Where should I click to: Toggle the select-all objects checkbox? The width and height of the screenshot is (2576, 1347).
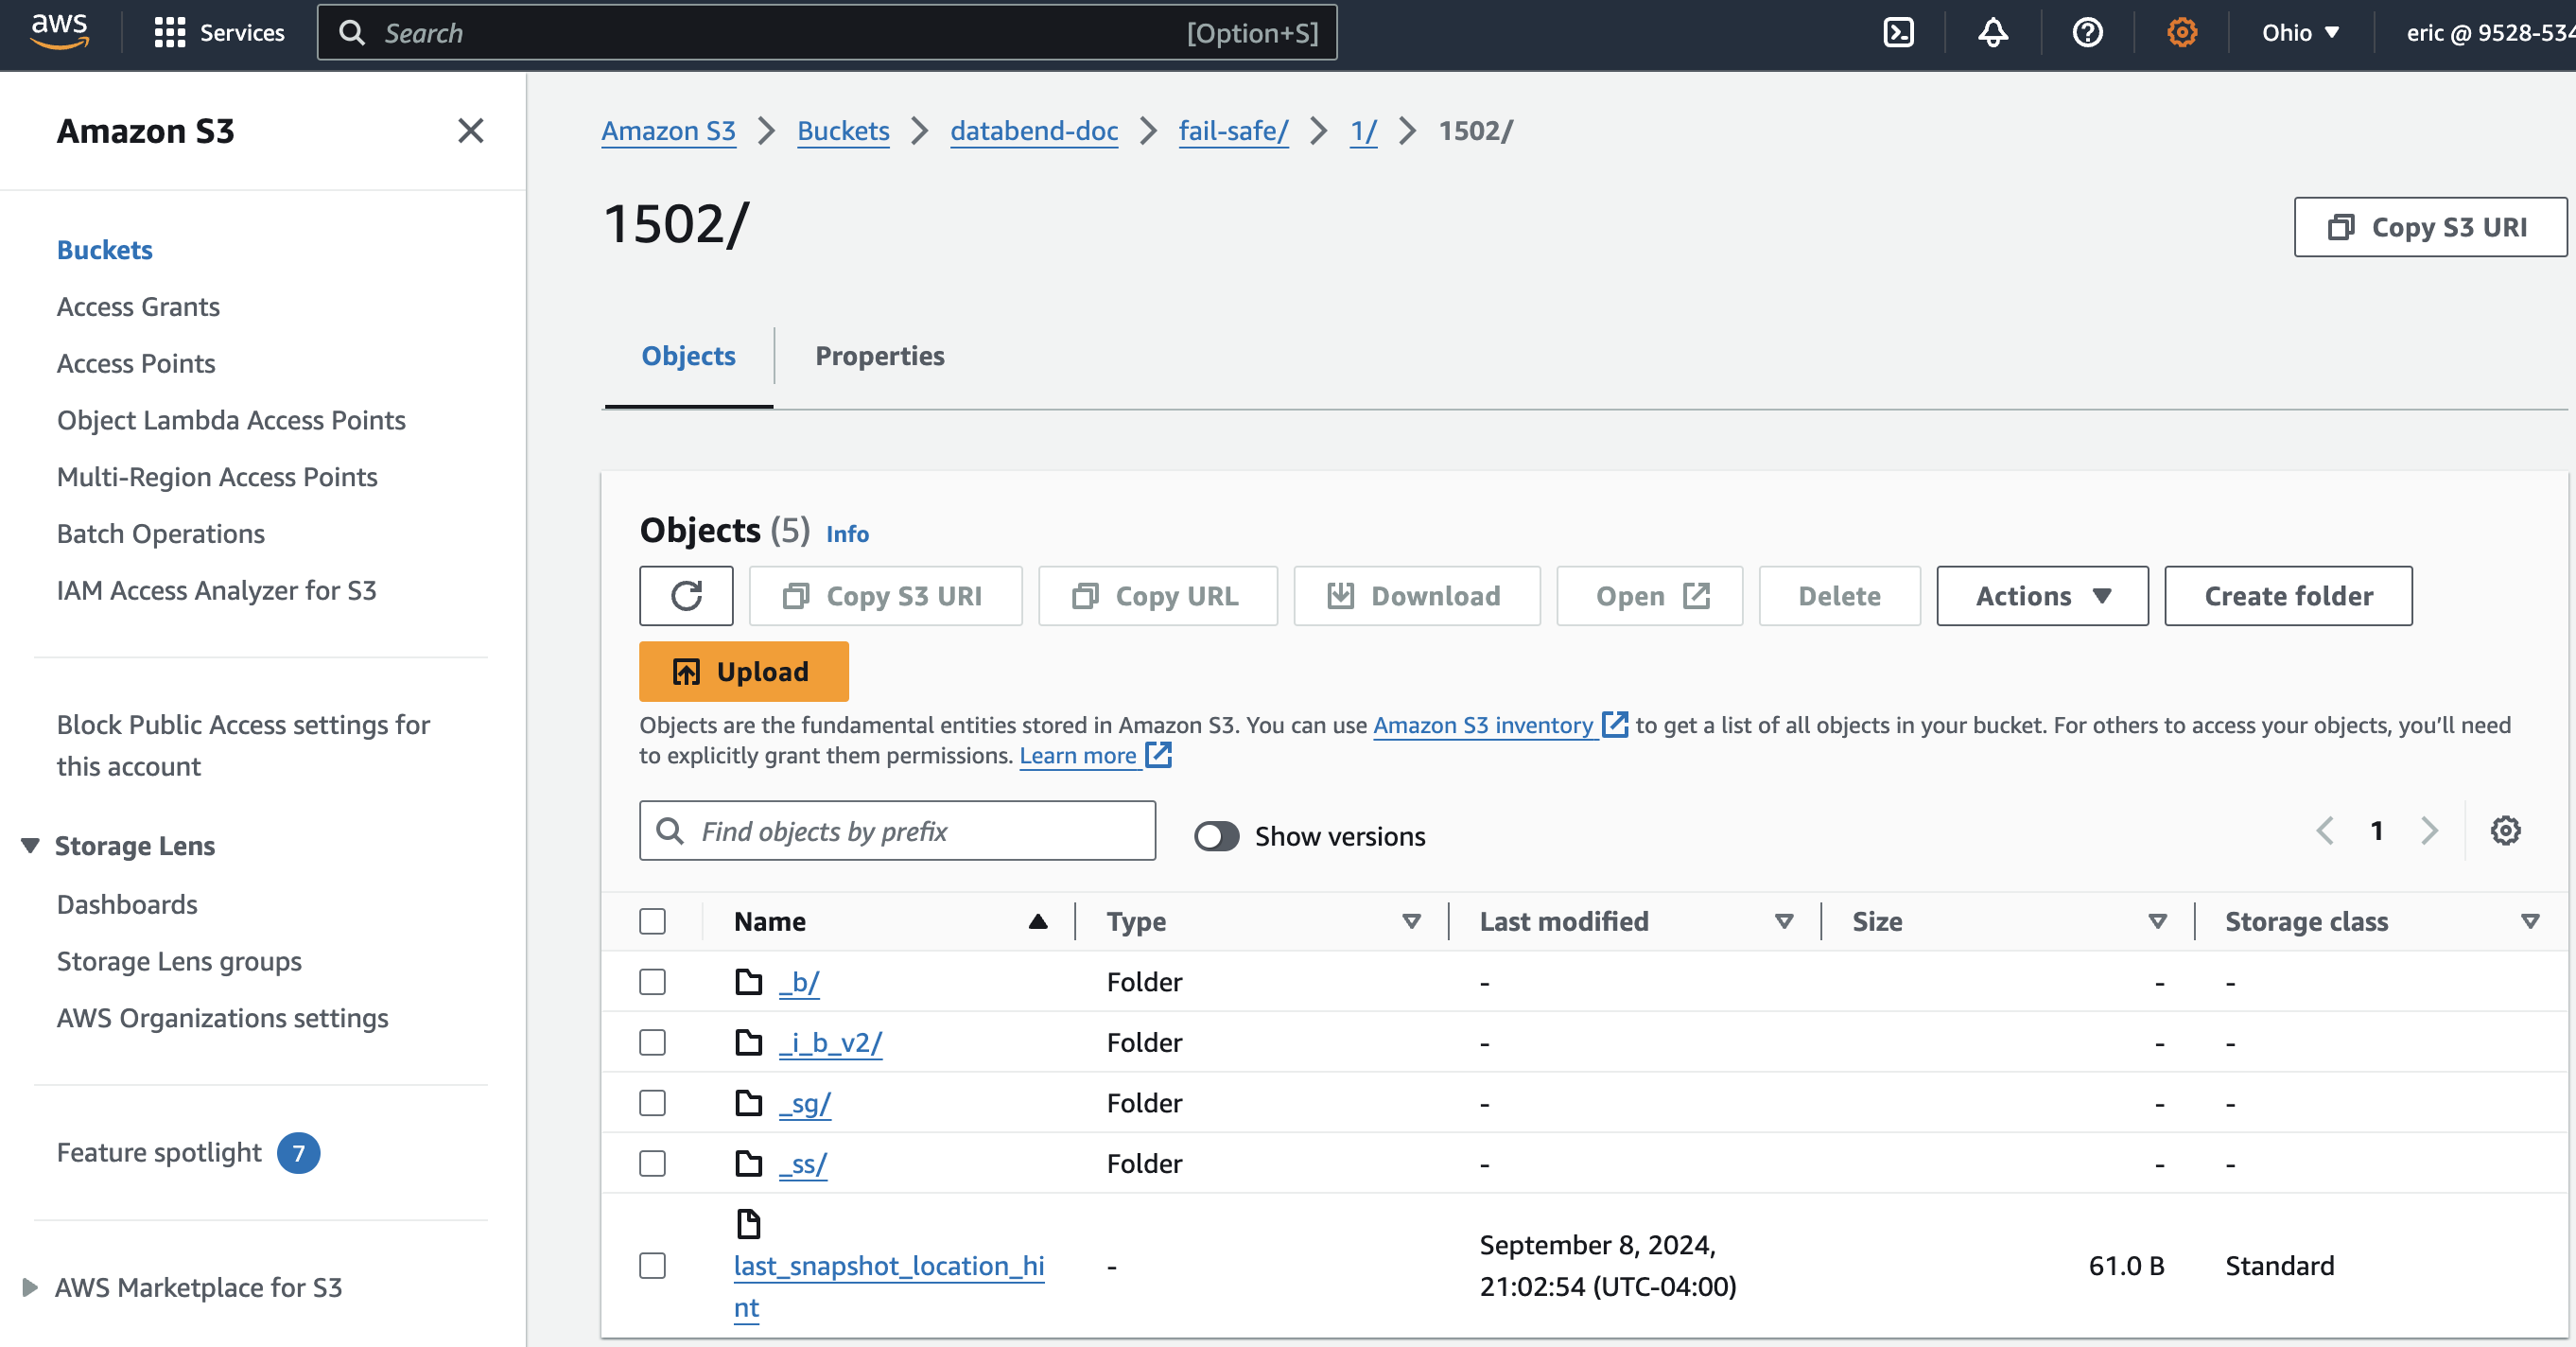point(652,921)
